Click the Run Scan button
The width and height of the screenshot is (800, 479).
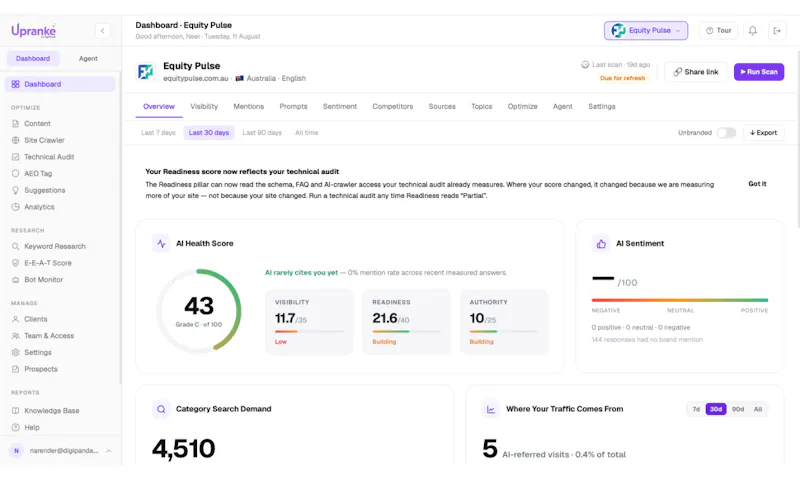click(759, 72)
